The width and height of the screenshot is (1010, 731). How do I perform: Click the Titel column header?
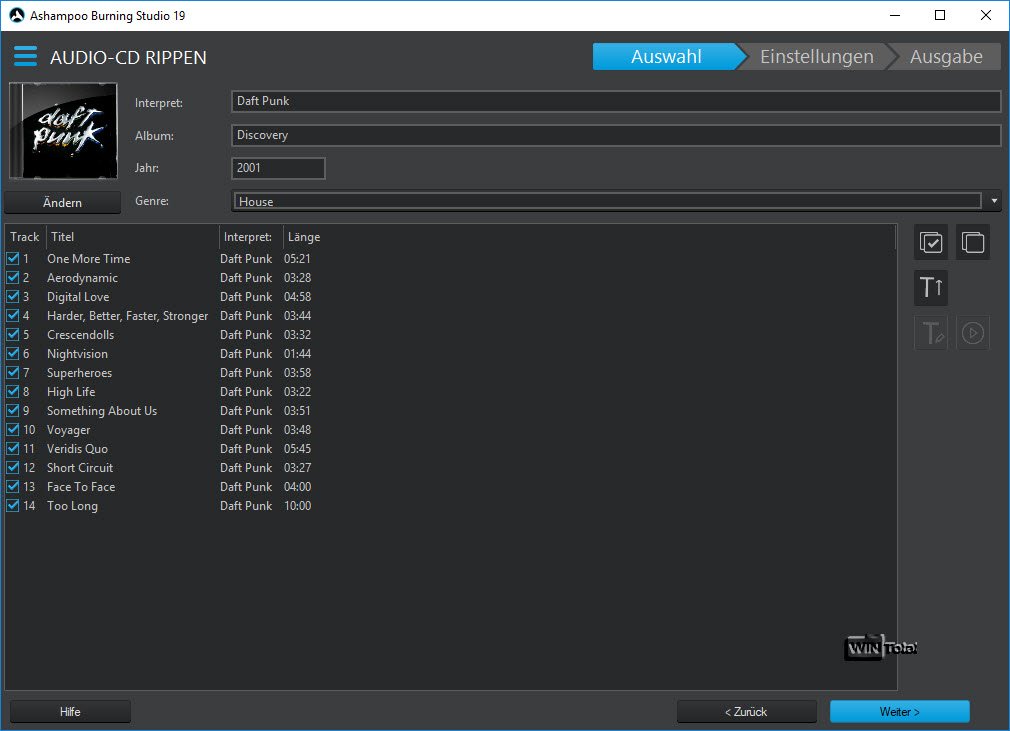coord(132,236)
